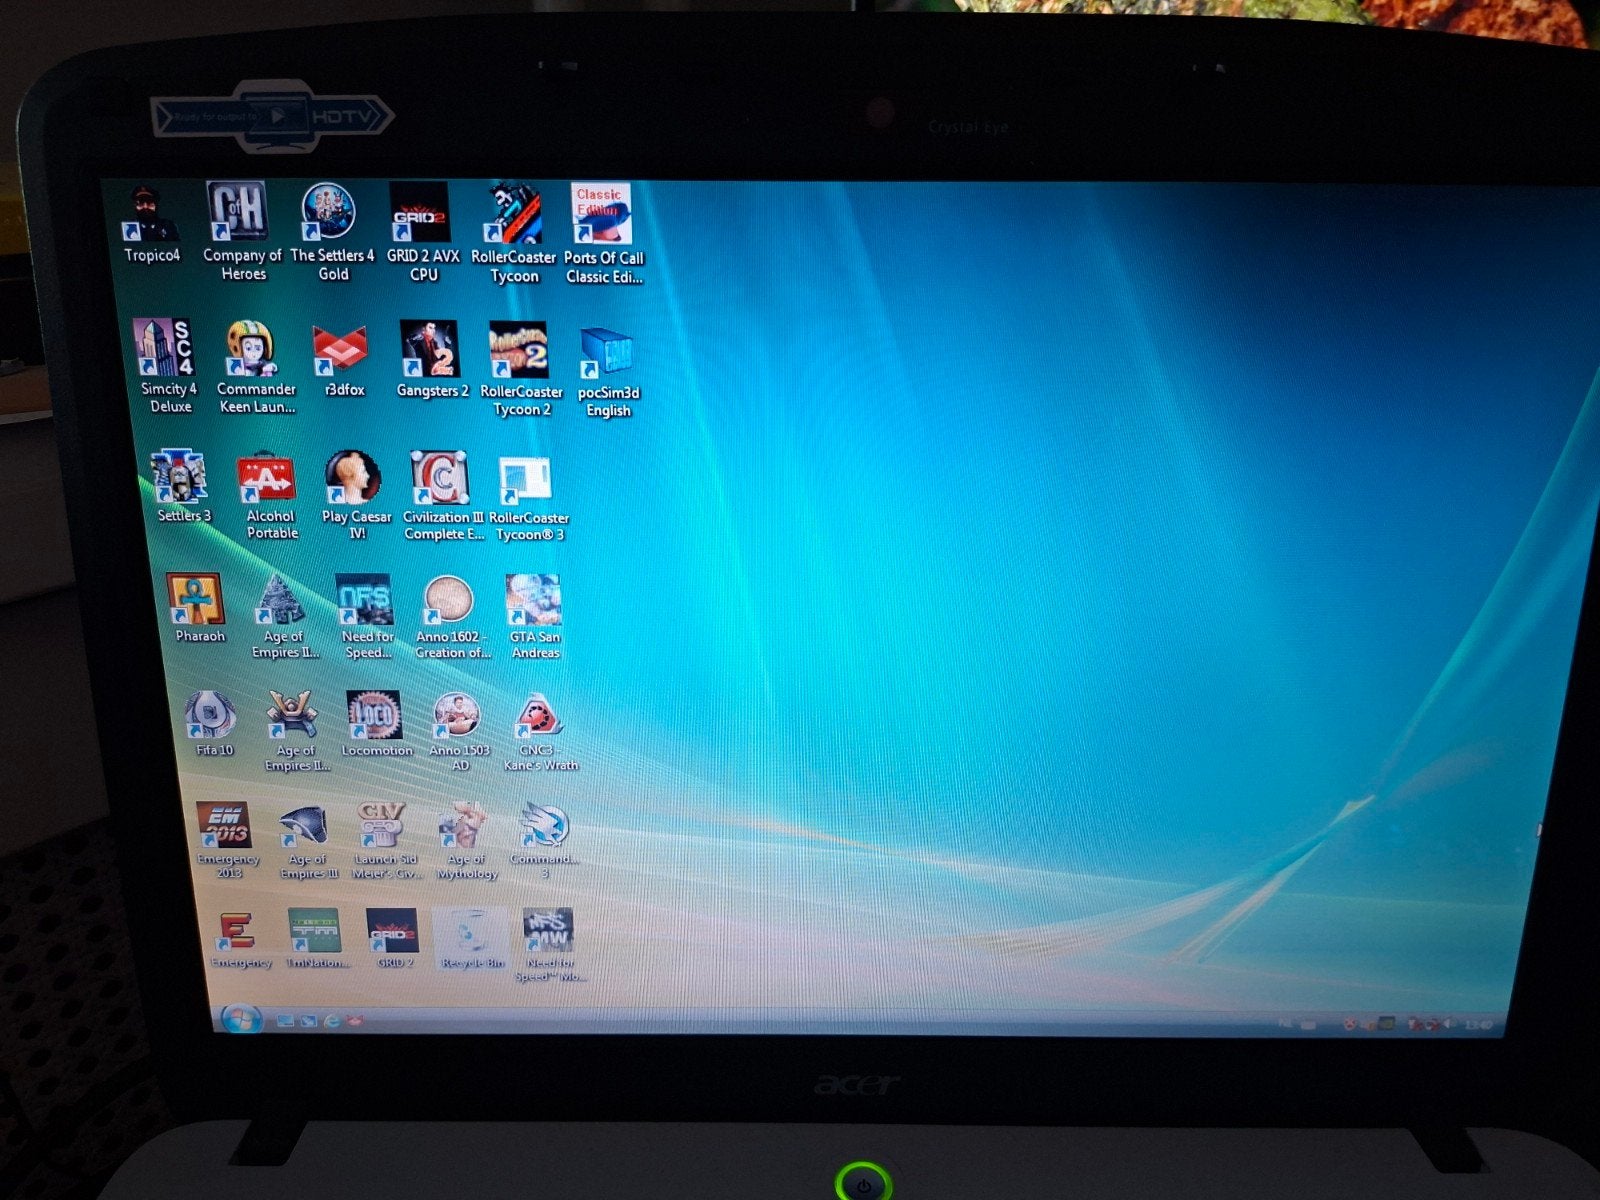Launch Gangsters 2 desktop shortcut
This screenshot has height=1200, width=1600.
431,360
